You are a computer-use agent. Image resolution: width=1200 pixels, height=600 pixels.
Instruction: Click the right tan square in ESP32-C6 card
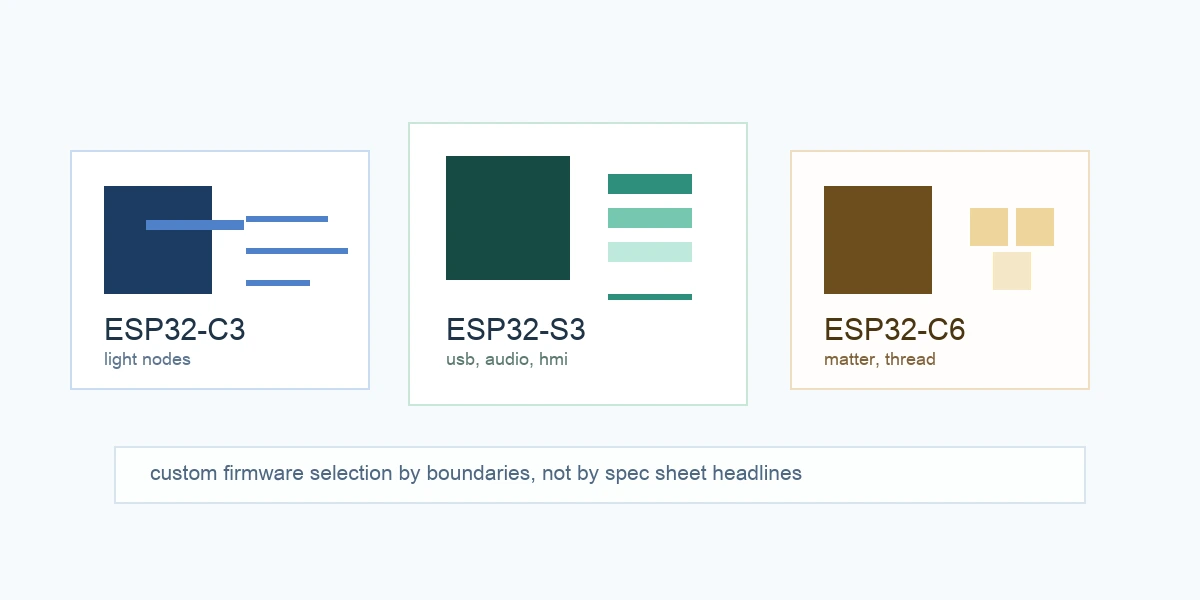(1035, 227)
